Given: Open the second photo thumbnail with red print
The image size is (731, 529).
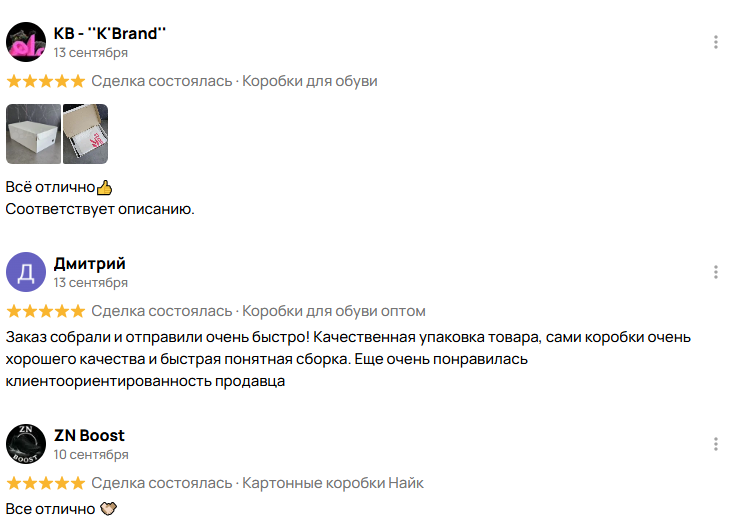Looking at the screenshot, I should pos(85,134).
